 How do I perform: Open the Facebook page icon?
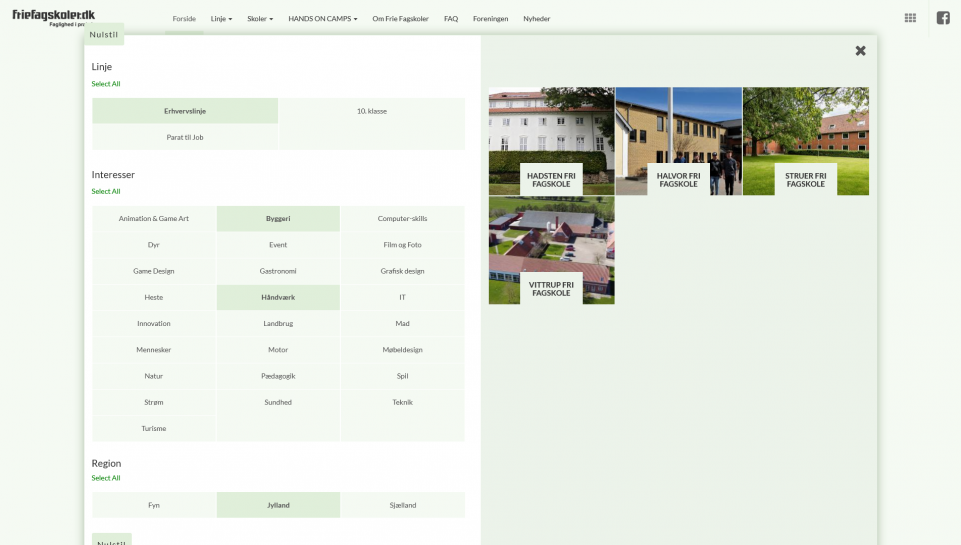pyautogui.click(x=943, y=18)
